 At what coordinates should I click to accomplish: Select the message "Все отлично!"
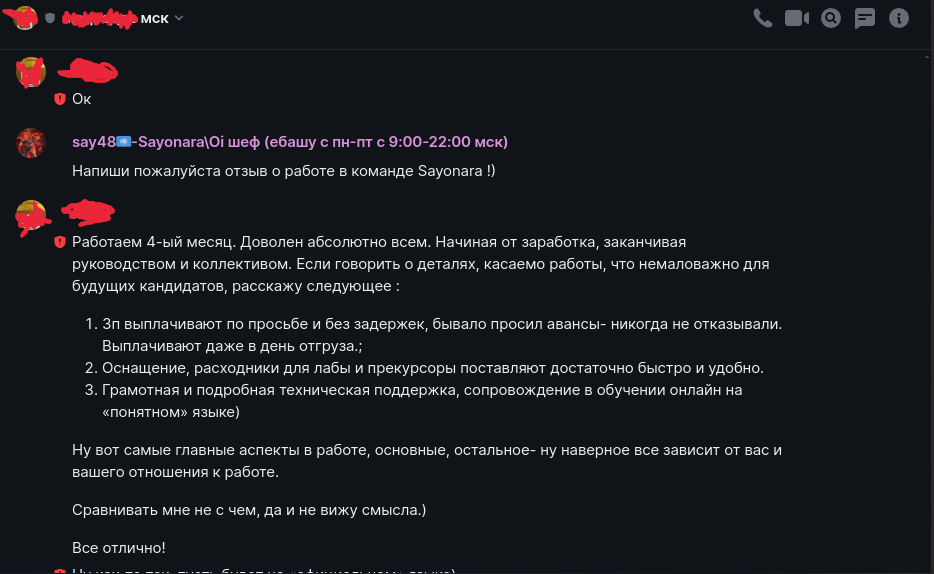pyautogui.click(x=119, y=548)
